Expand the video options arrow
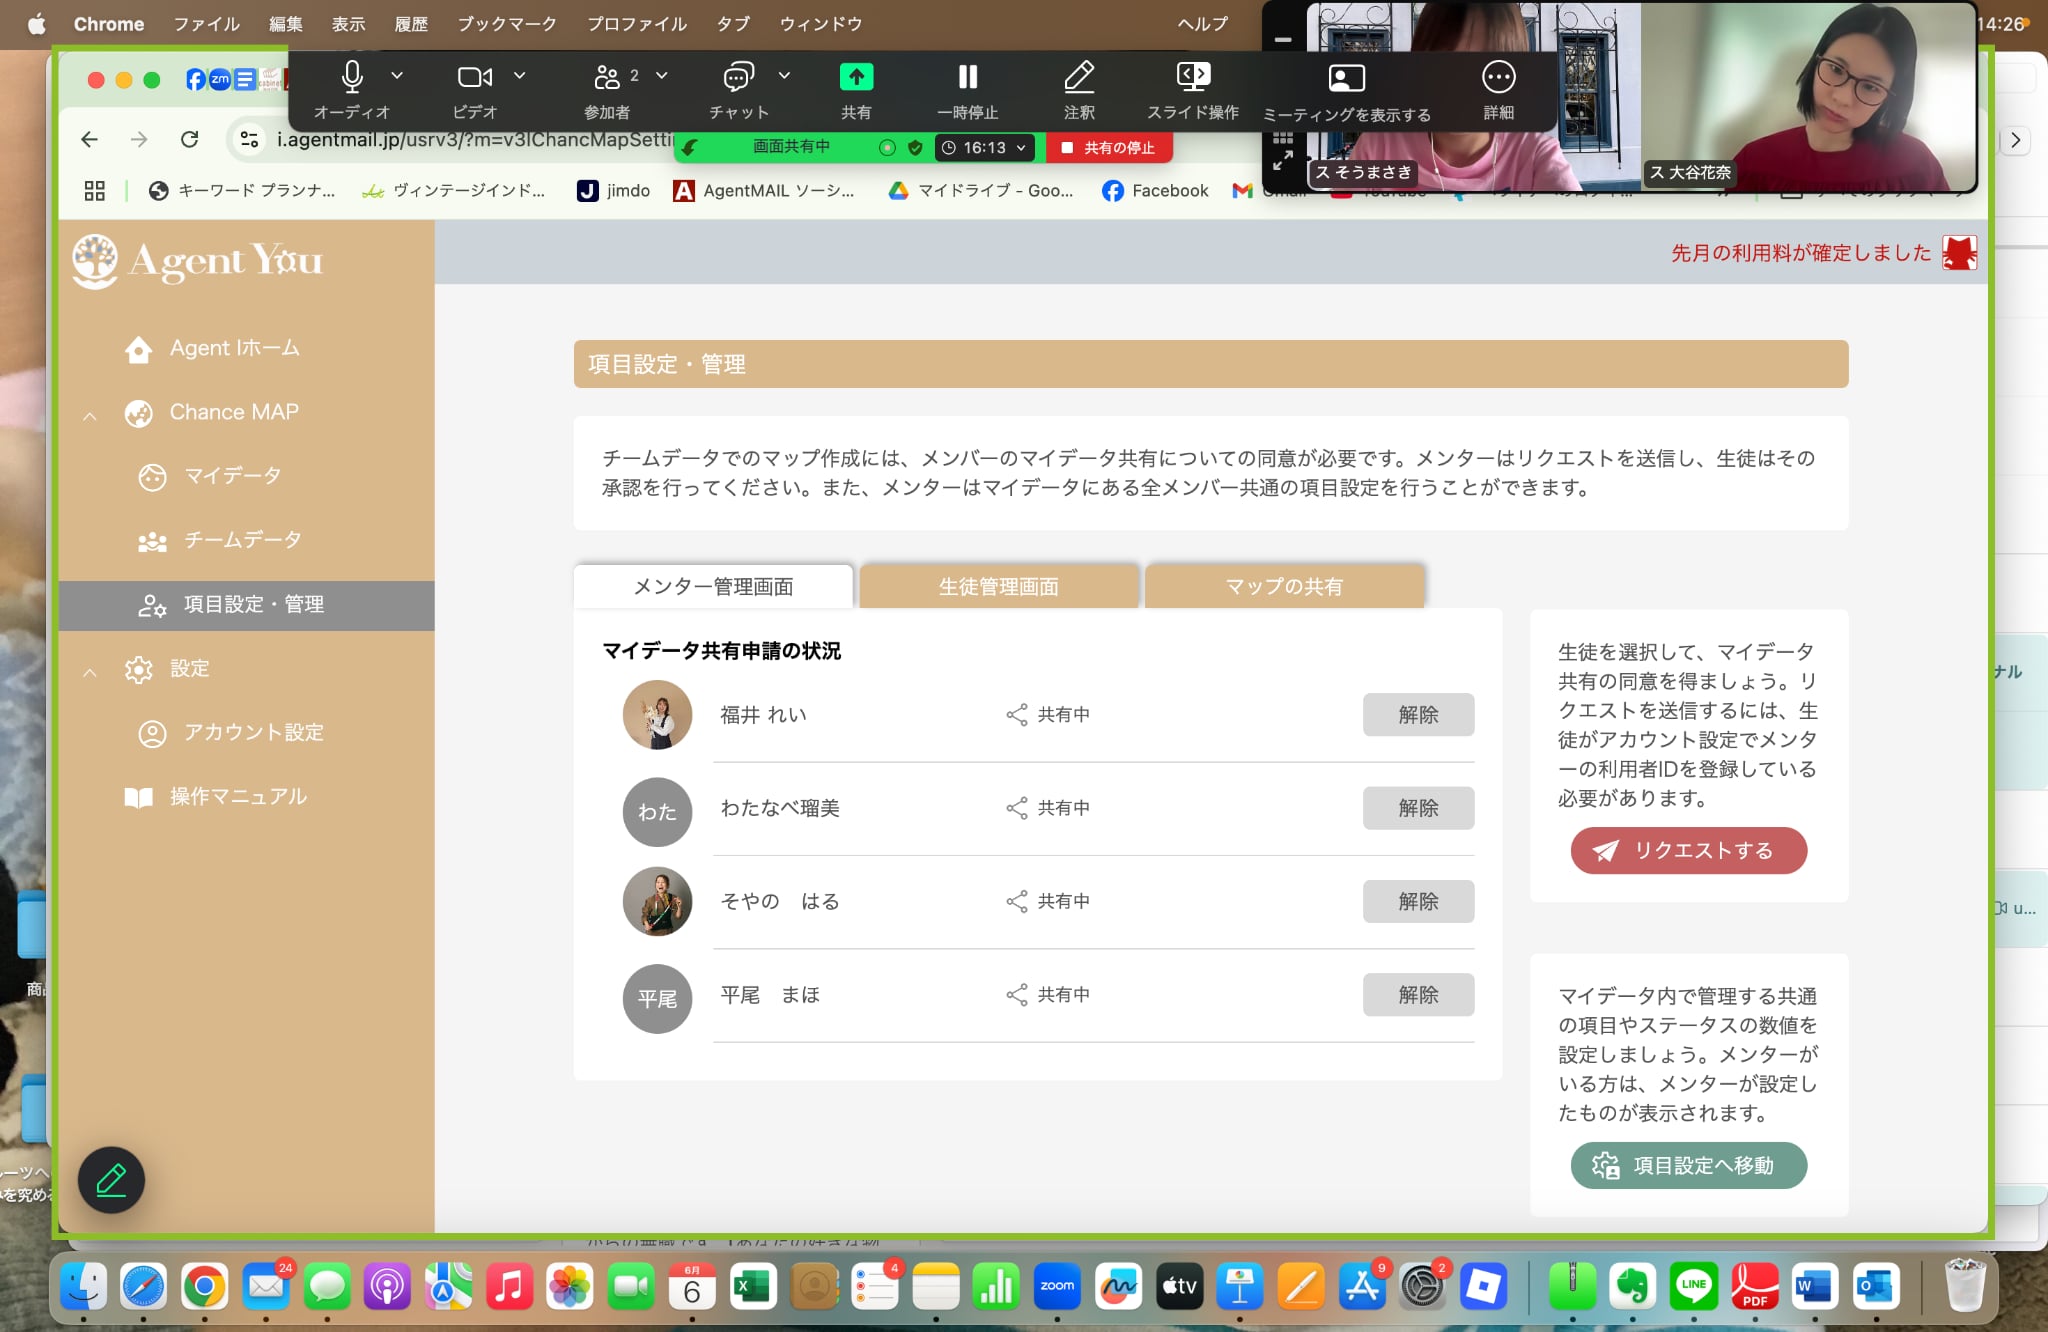Image resolution: width=2048 pixels, height=1332 pixels. [519, 75]
